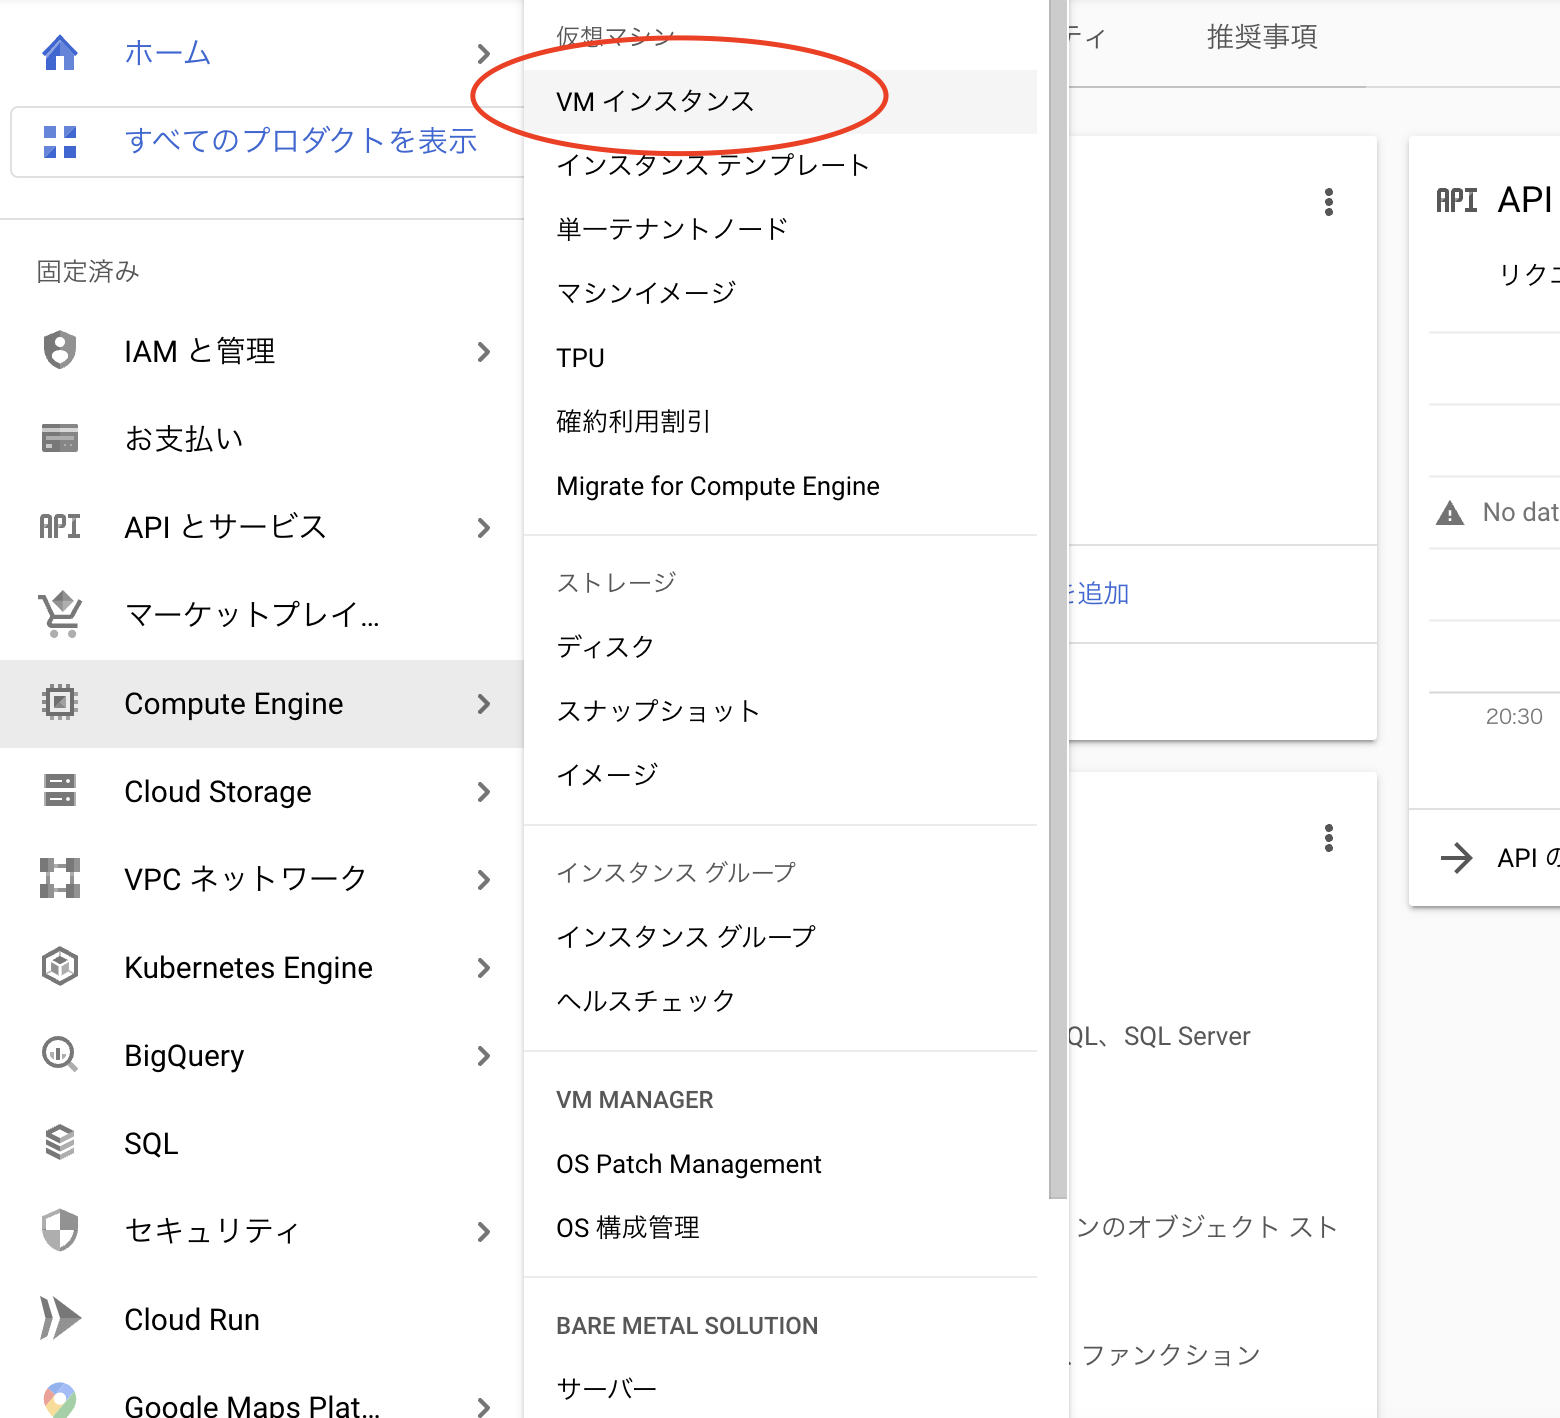Image resolution: width=1560 pixels, height=1418 pixels.
Task: Expand the Cloud Storage submenu chevron
Action: tap(484, 791)
